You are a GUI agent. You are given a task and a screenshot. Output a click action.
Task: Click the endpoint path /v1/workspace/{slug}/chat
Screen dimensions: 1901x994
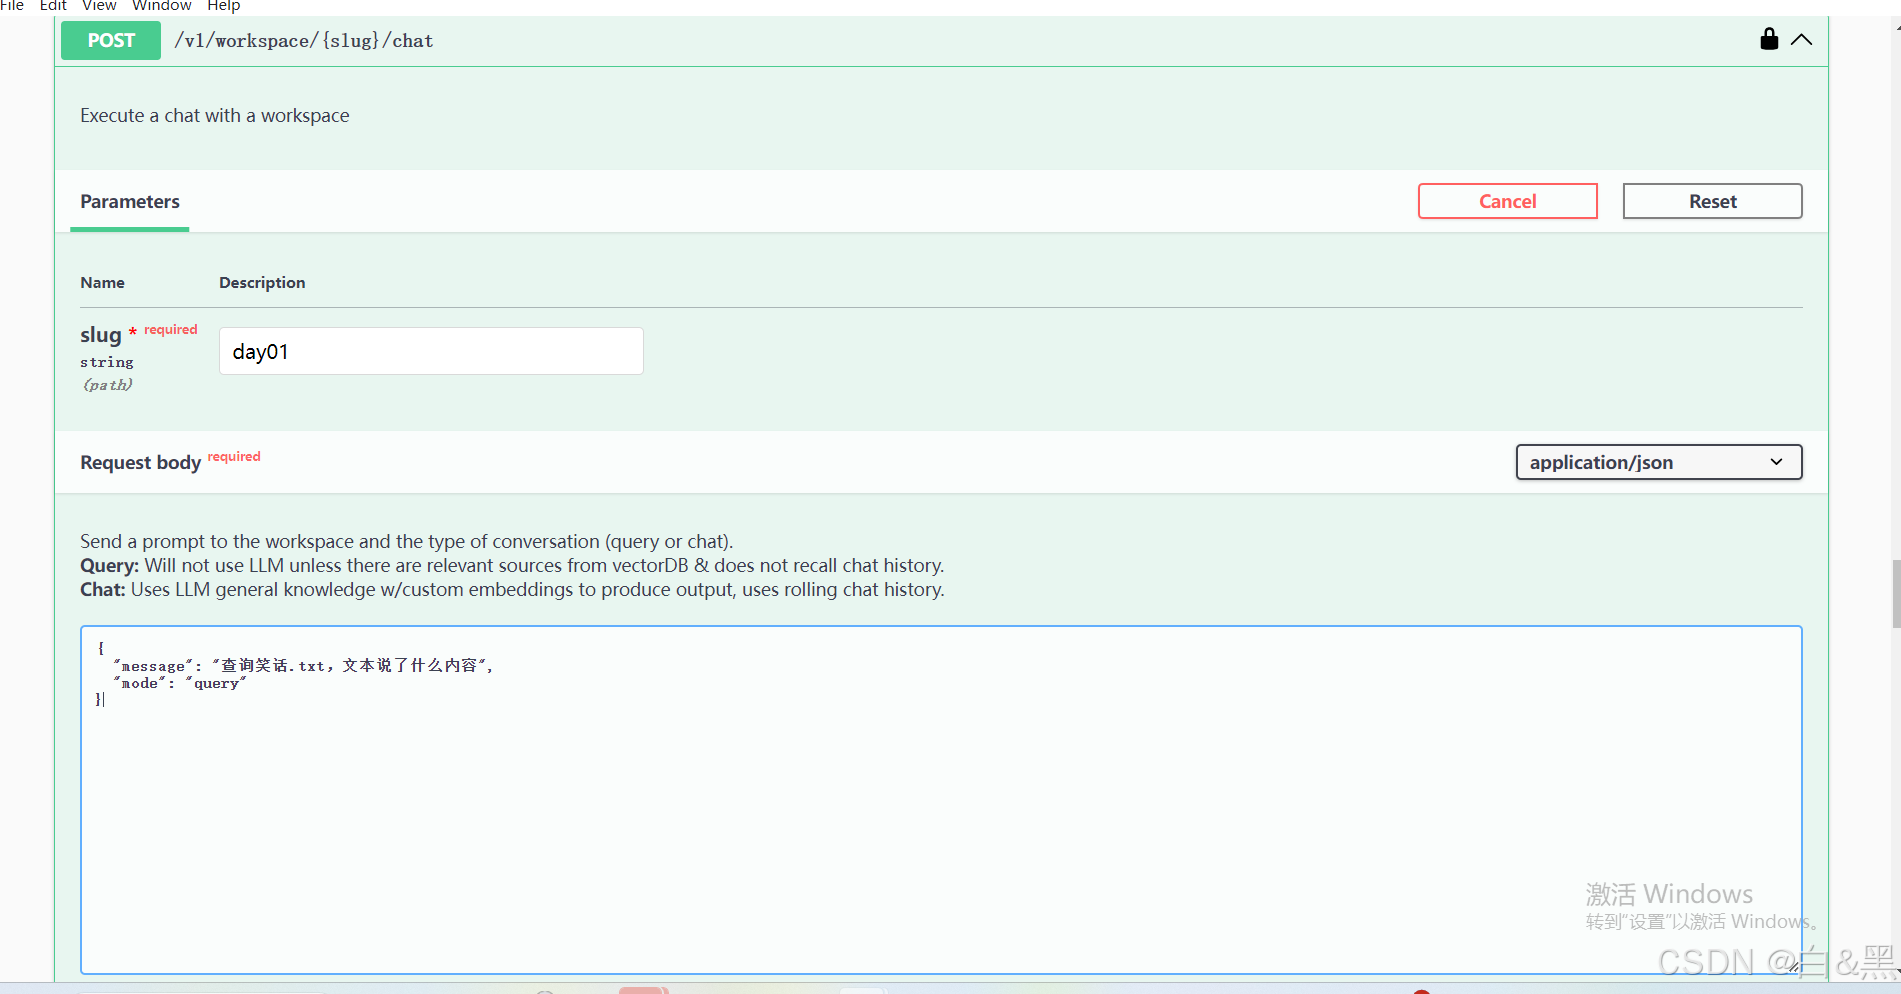click(304, 41)
